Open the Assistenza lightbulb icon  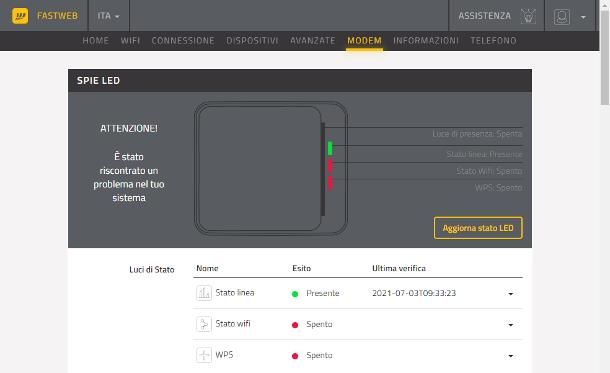(x=528, y=16)
